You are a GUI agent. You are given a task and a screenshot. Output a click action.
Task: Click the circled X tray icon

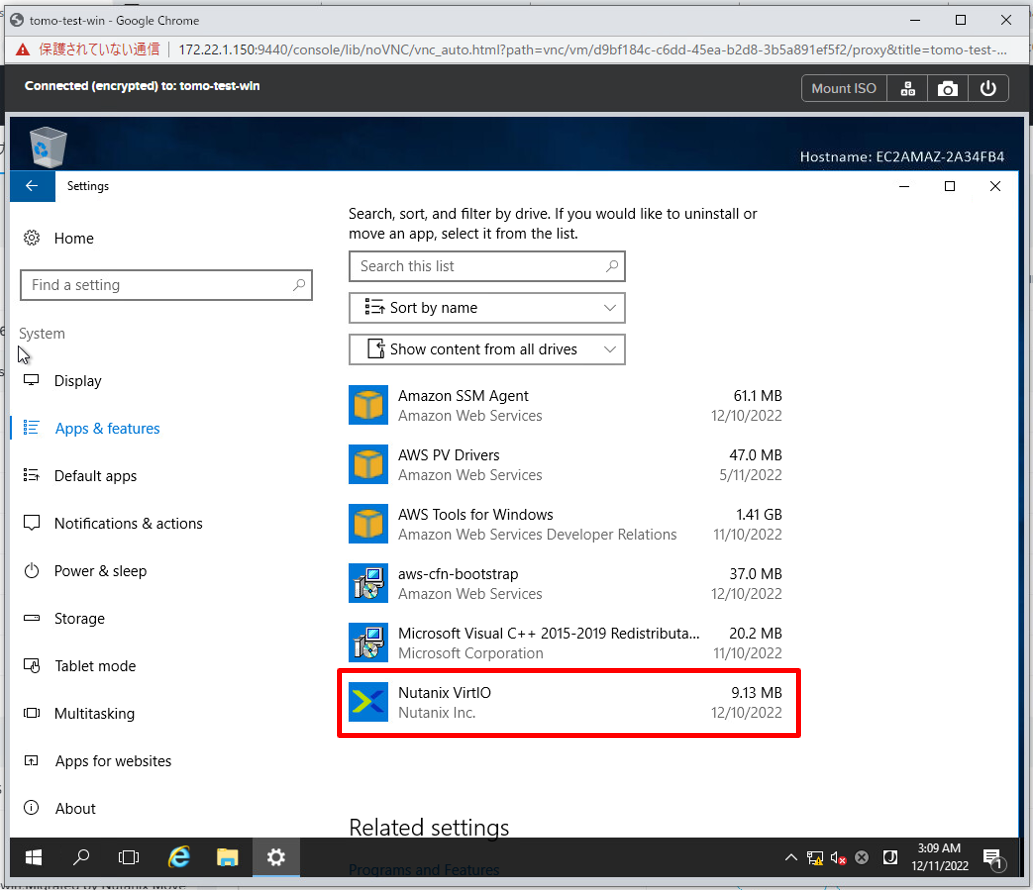(x=862, y=857)
